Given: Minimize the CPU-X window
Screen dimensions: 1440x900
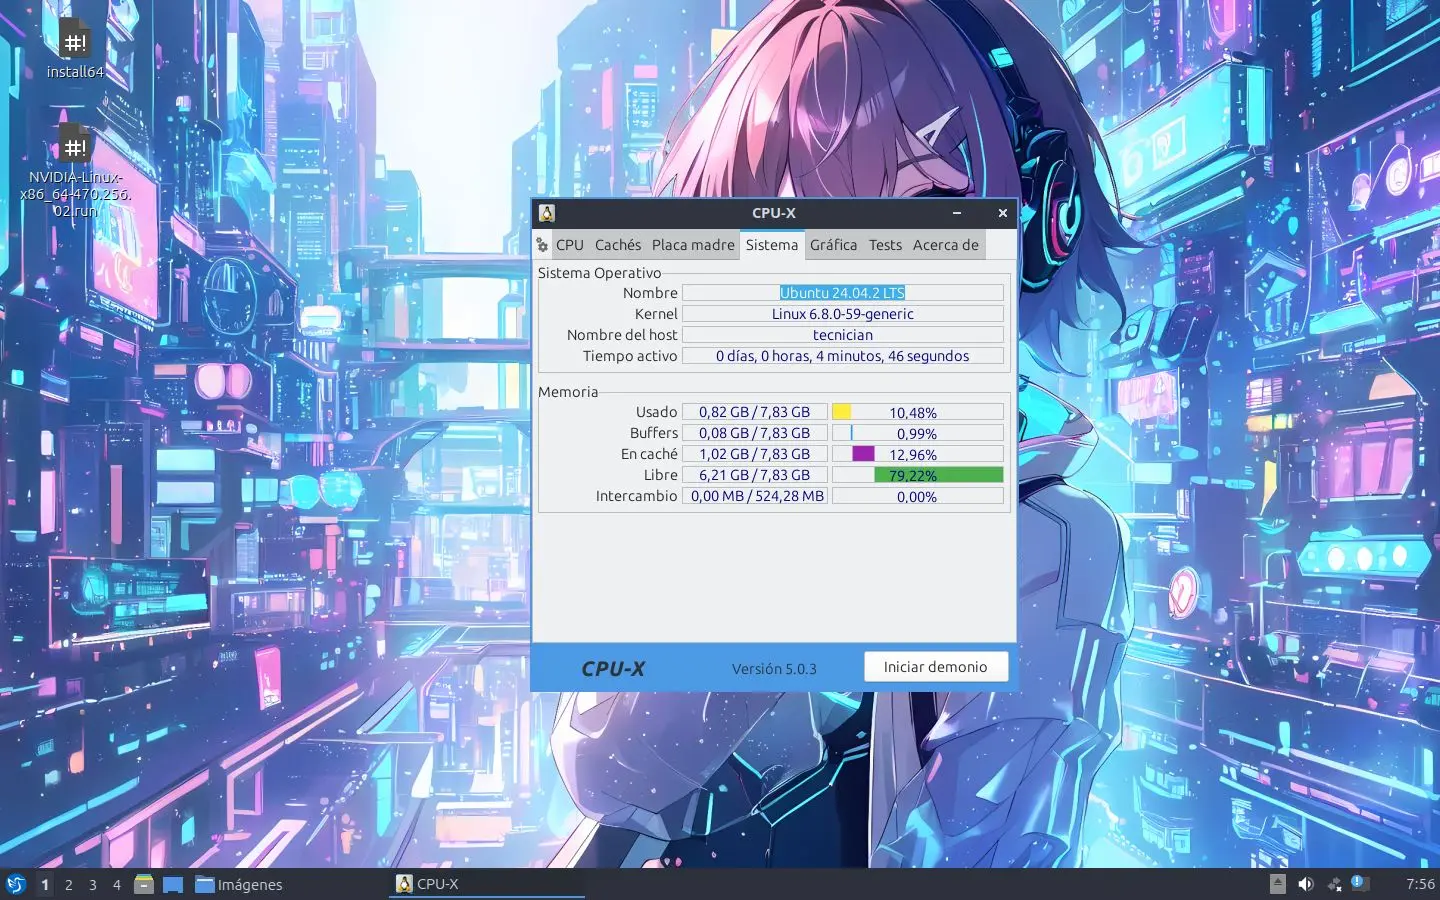Looking at the screenshot, I should (x=957, y=213).
